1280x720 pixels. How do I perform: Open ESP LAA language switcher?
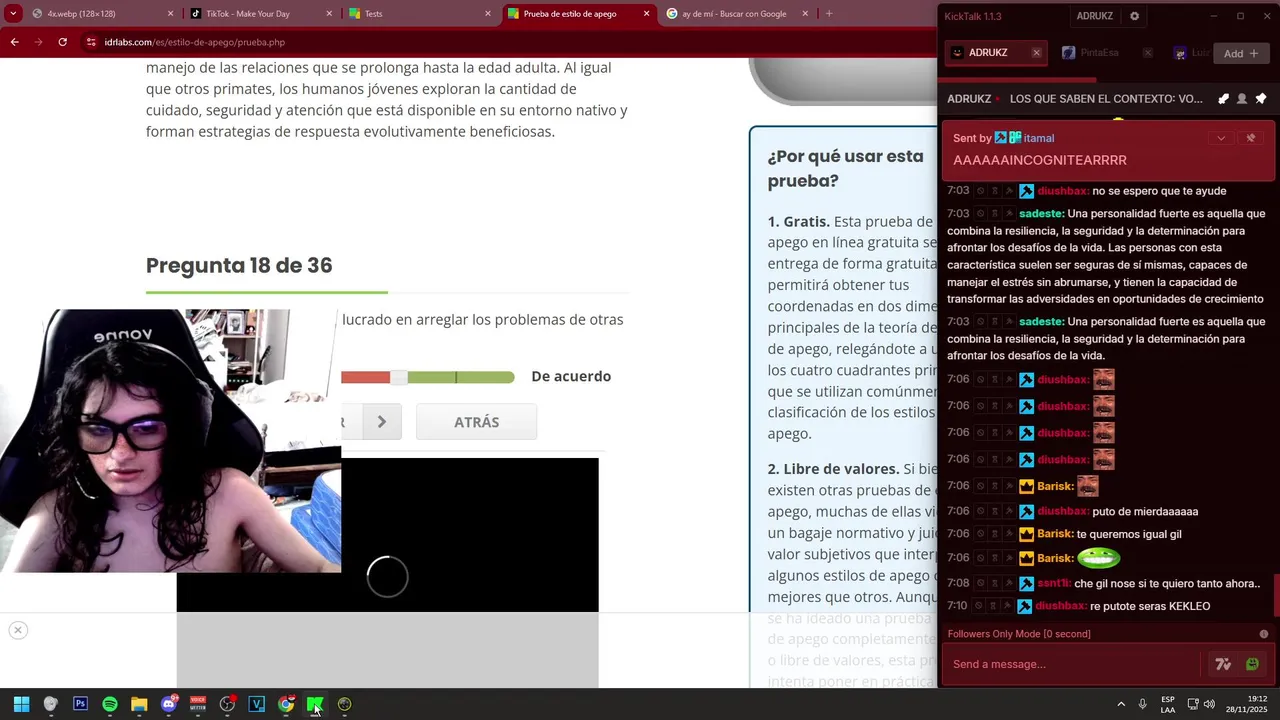tap(1168, 704)
